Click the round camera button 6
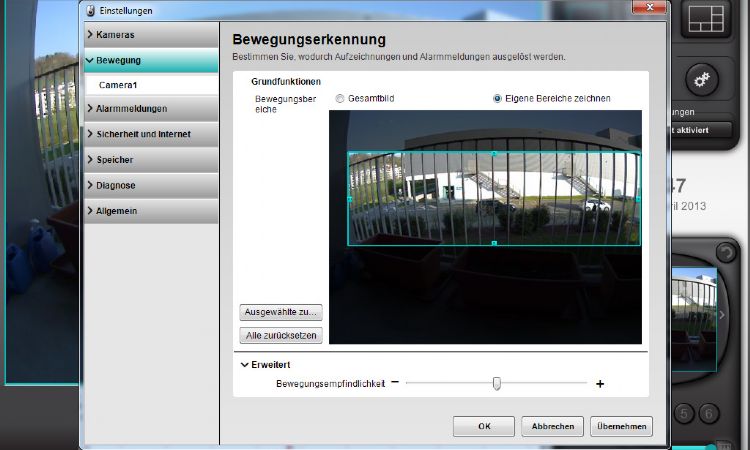Image resolution: width=750 pixels, height=450 pixels. click(x=710, y=413)
